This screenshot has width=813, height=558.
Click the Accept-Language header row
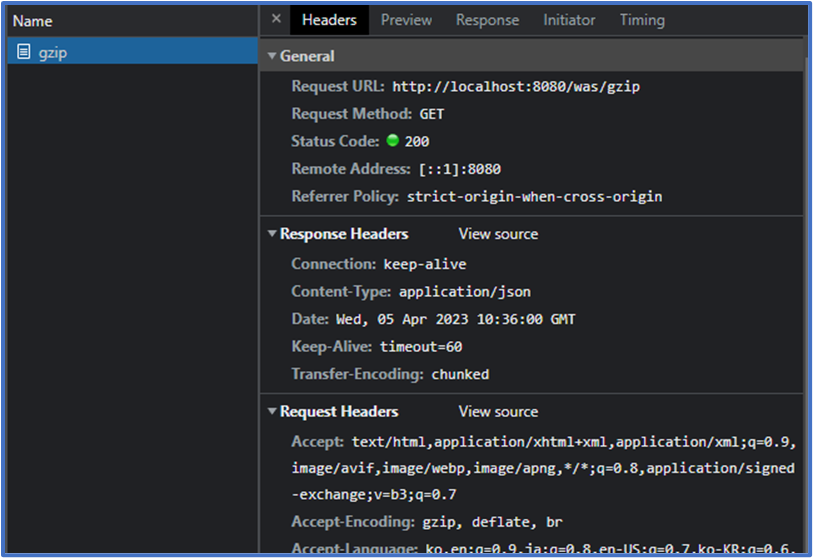[x=543, y=548]
